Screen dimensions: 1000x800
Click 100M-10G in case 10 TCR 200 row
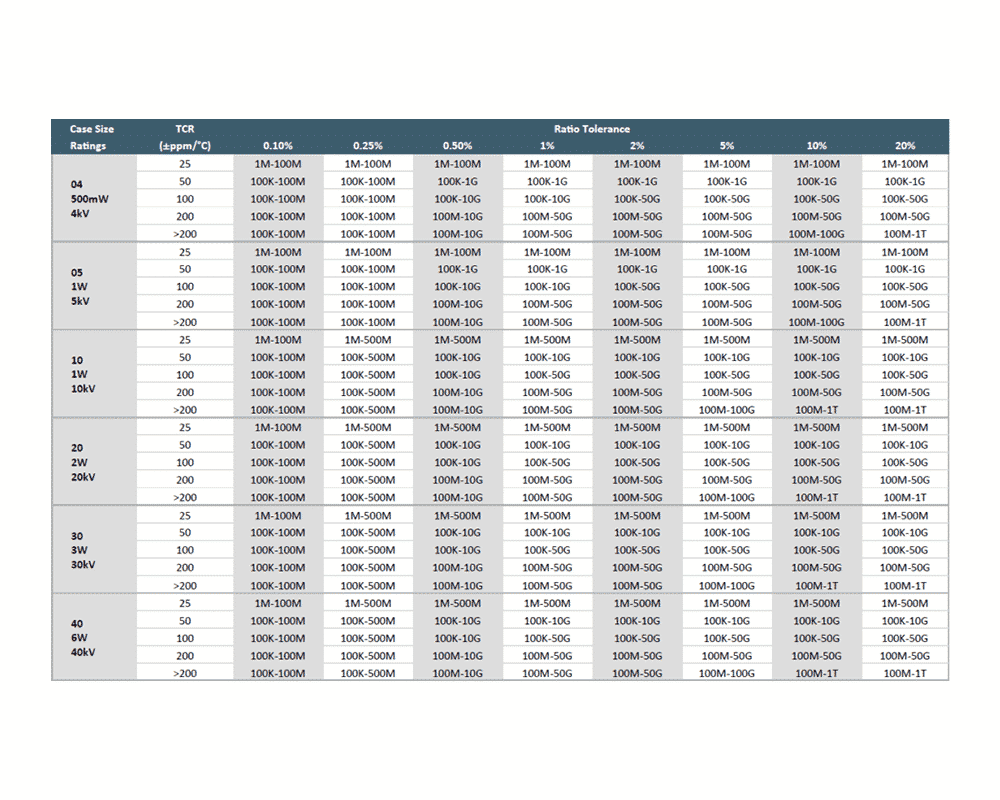(x=457, y=392)
